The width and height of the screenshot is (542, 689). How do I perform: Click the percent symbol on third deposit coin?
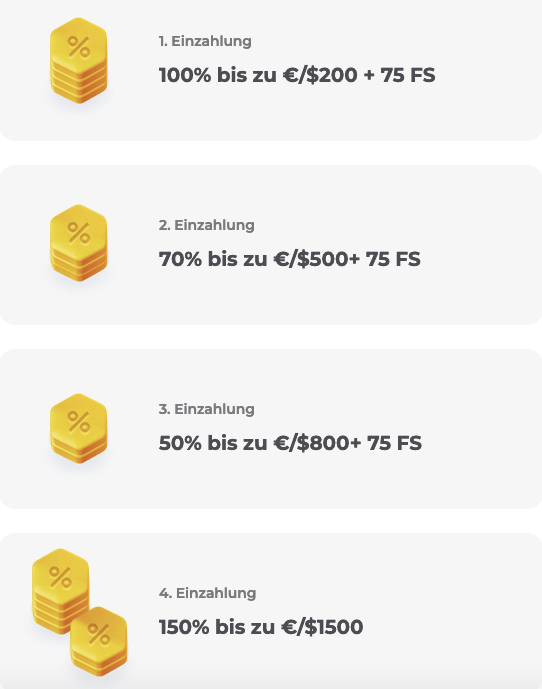(79, 422)
